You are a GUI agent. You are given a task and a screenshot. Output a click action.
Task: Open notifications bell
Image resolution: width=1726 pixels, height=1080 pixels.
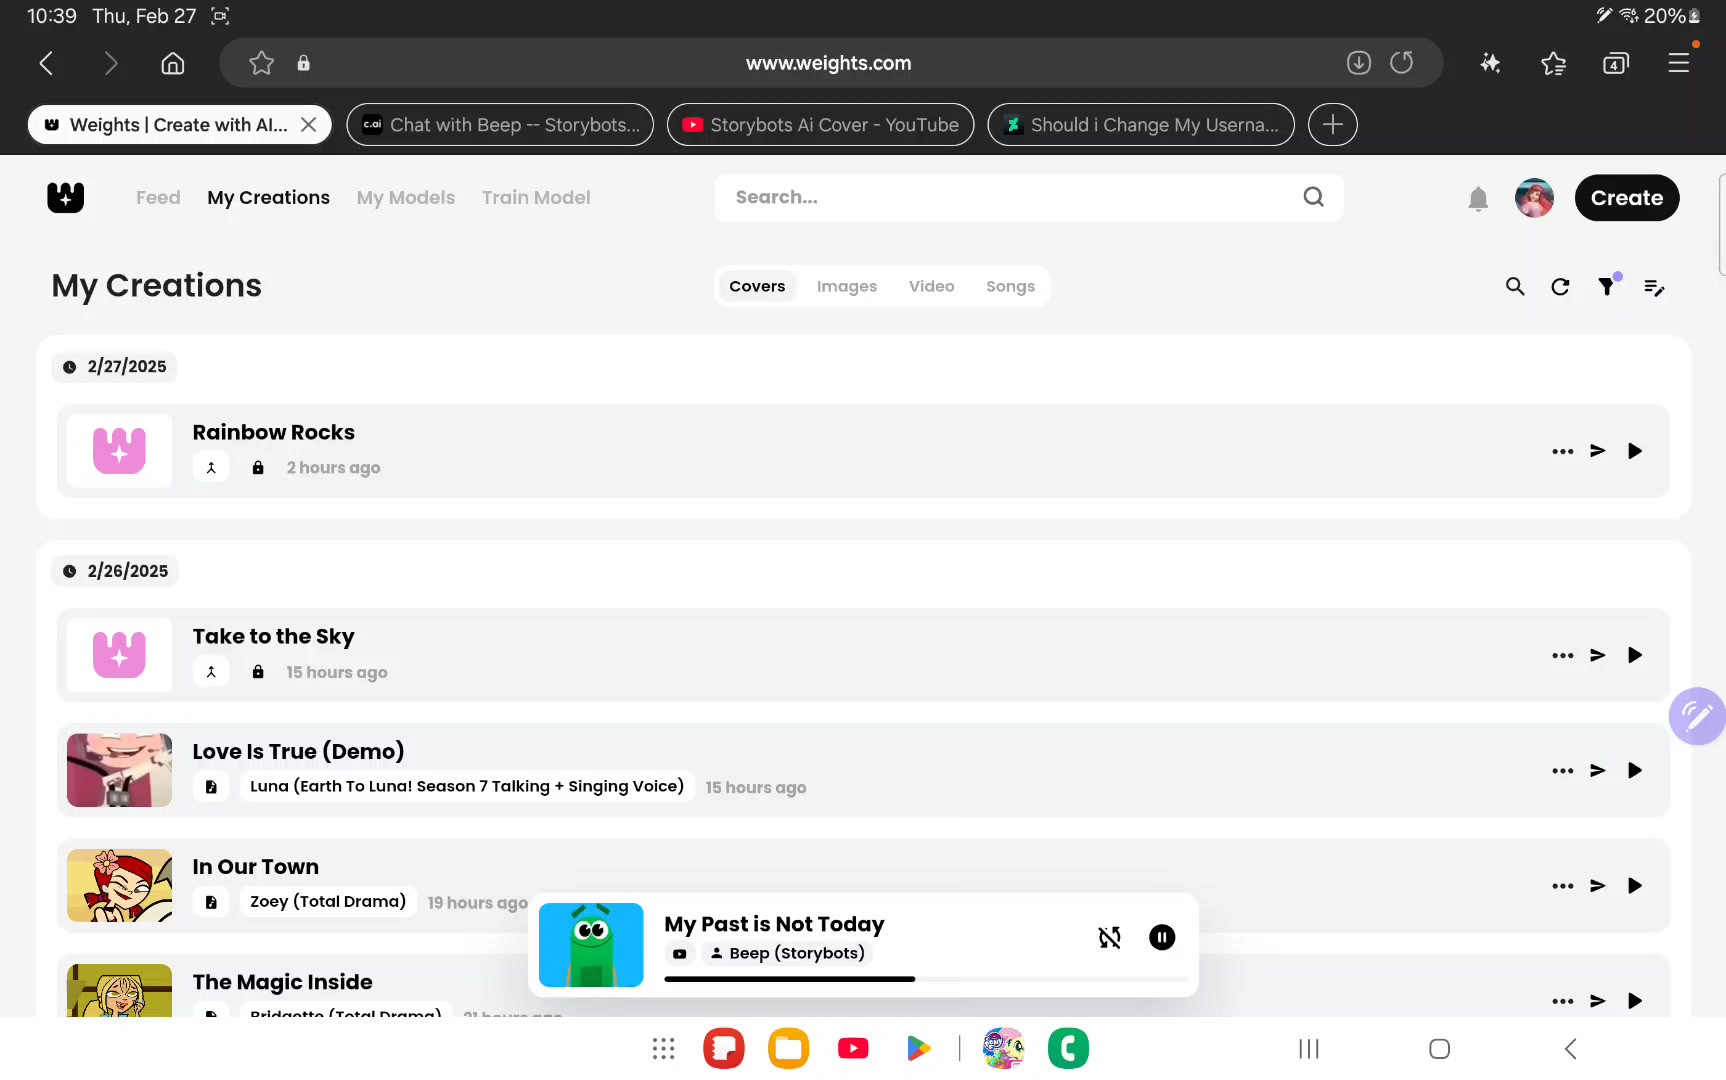click(x=1478, y=199)
